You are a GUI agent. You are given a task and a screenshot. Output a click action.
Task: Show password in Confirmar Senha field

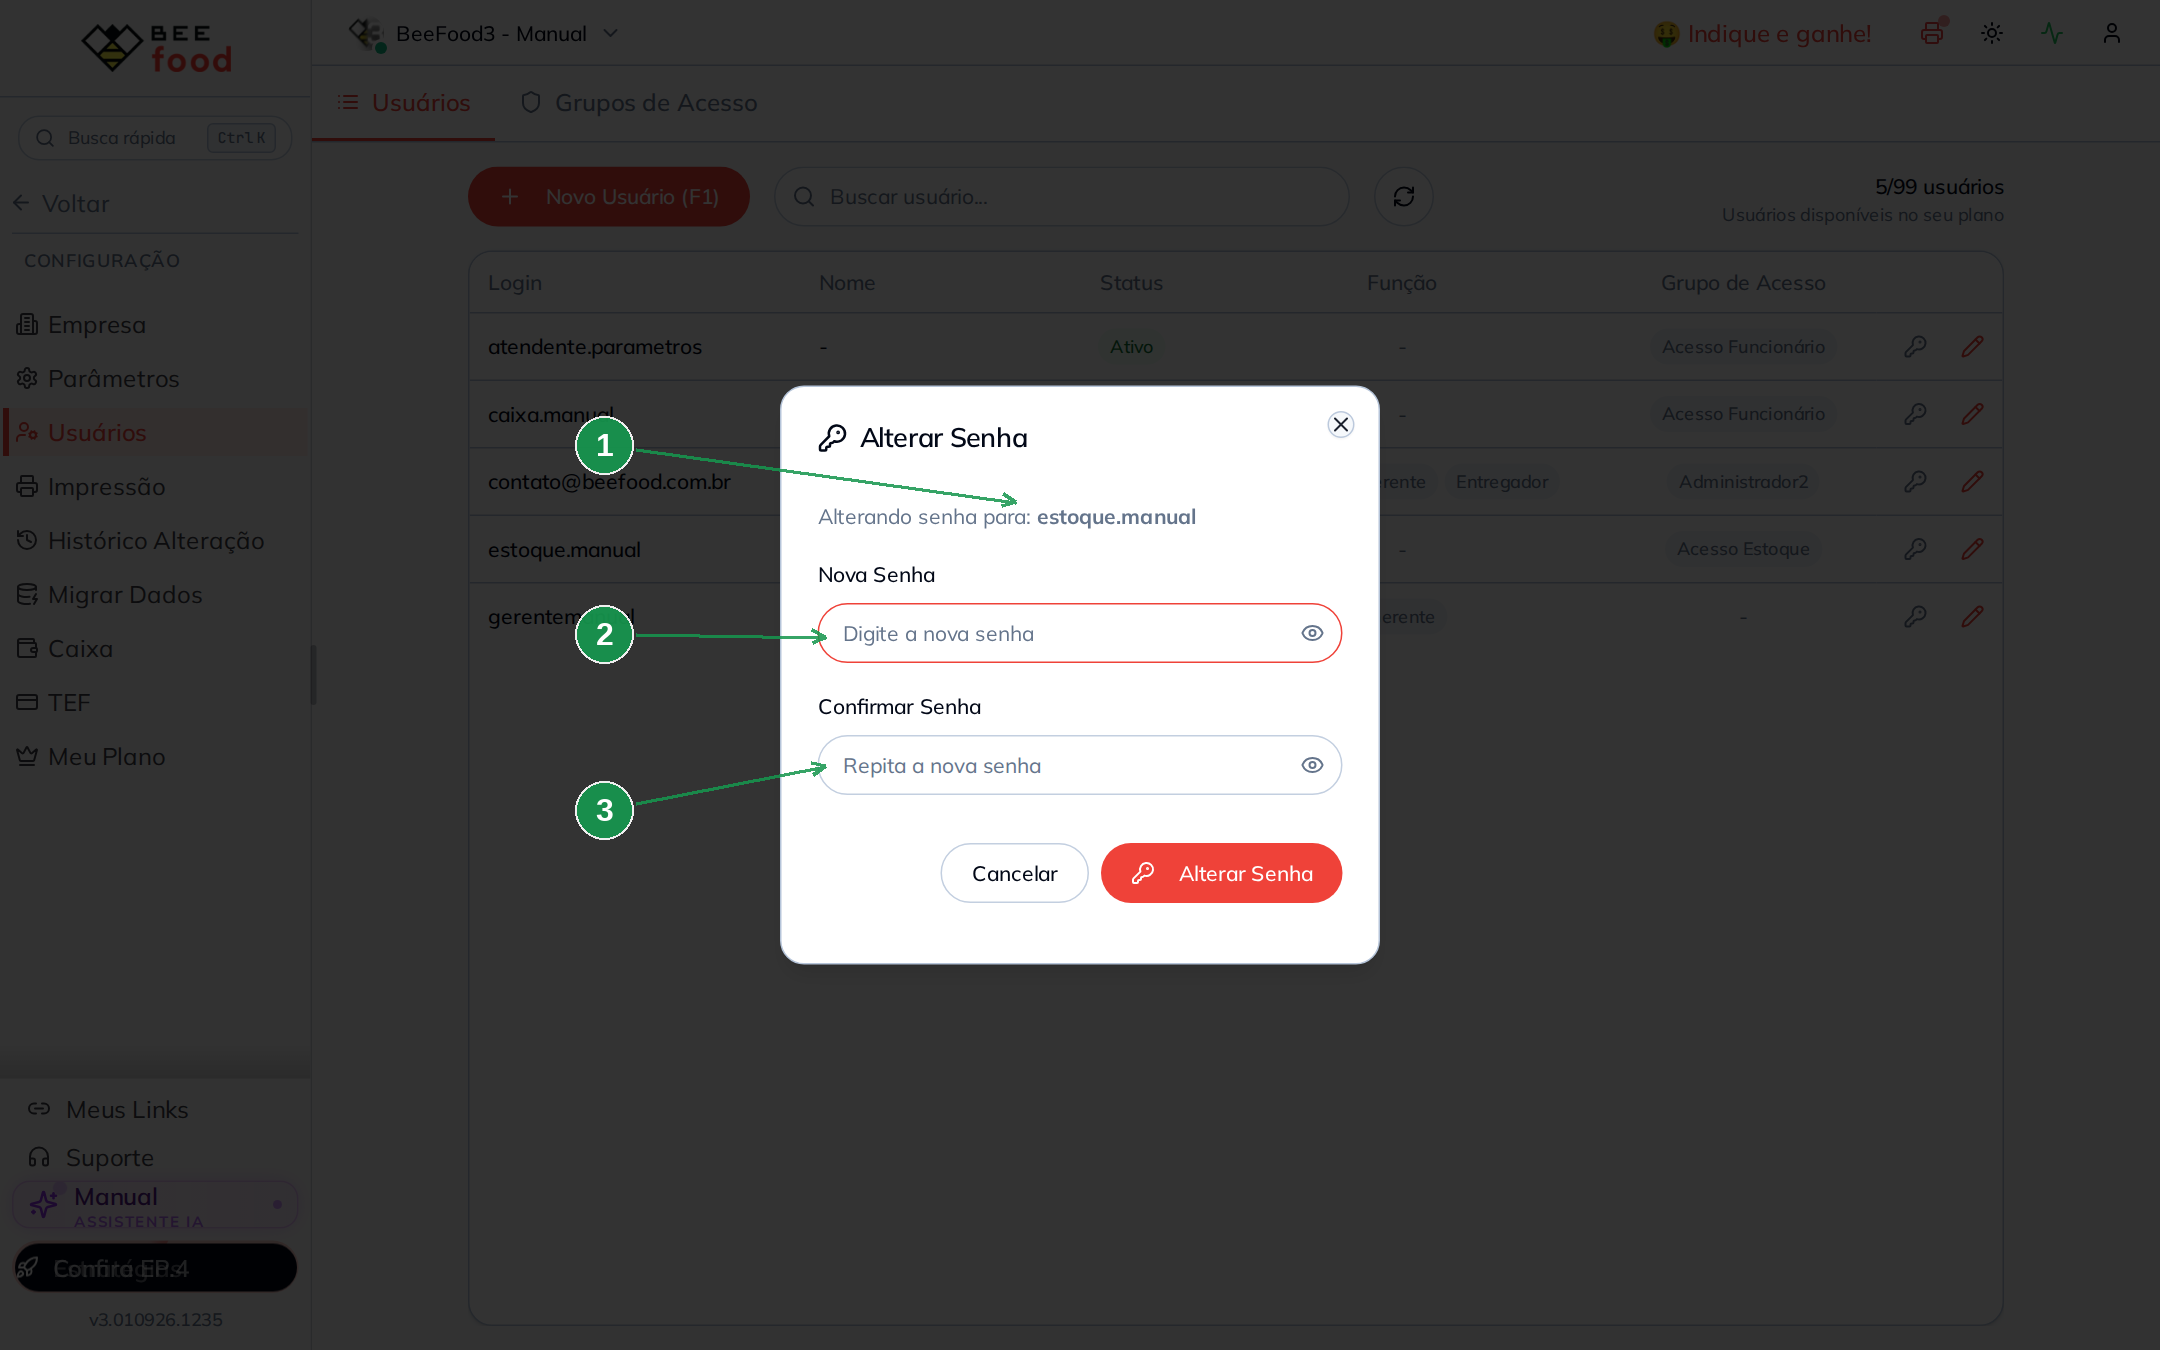click(x=1312, y=765)
